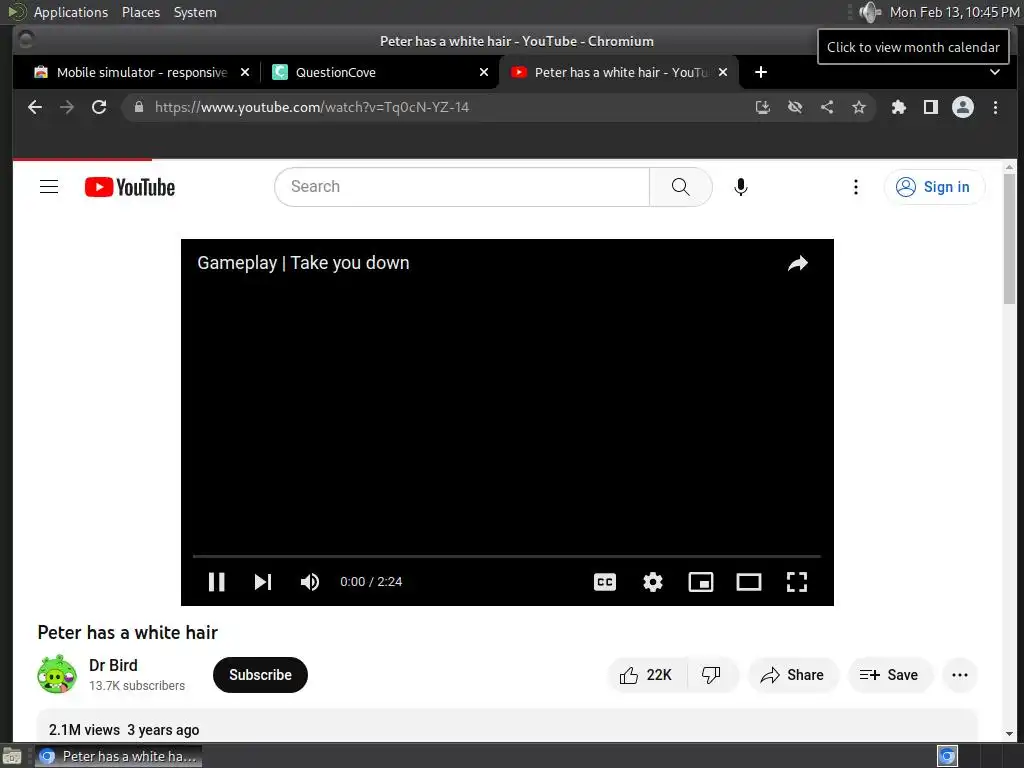Bookmark this page with the star

tap(859, 107)
